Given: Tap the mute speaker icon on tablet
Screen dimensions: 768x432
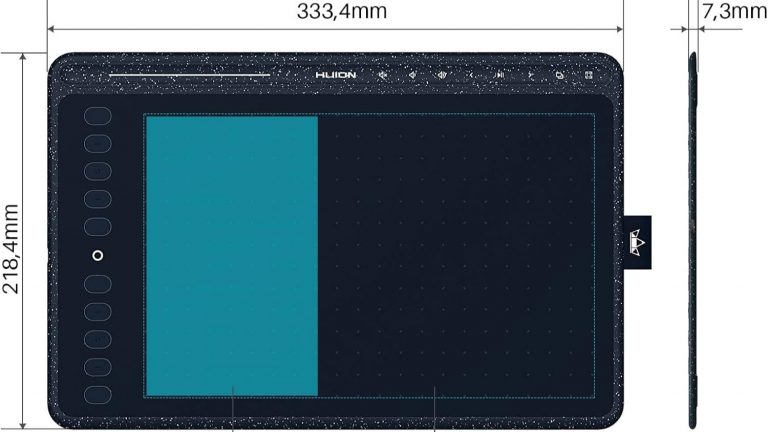Looking at the screenshot, I should [x=383, y=75].
